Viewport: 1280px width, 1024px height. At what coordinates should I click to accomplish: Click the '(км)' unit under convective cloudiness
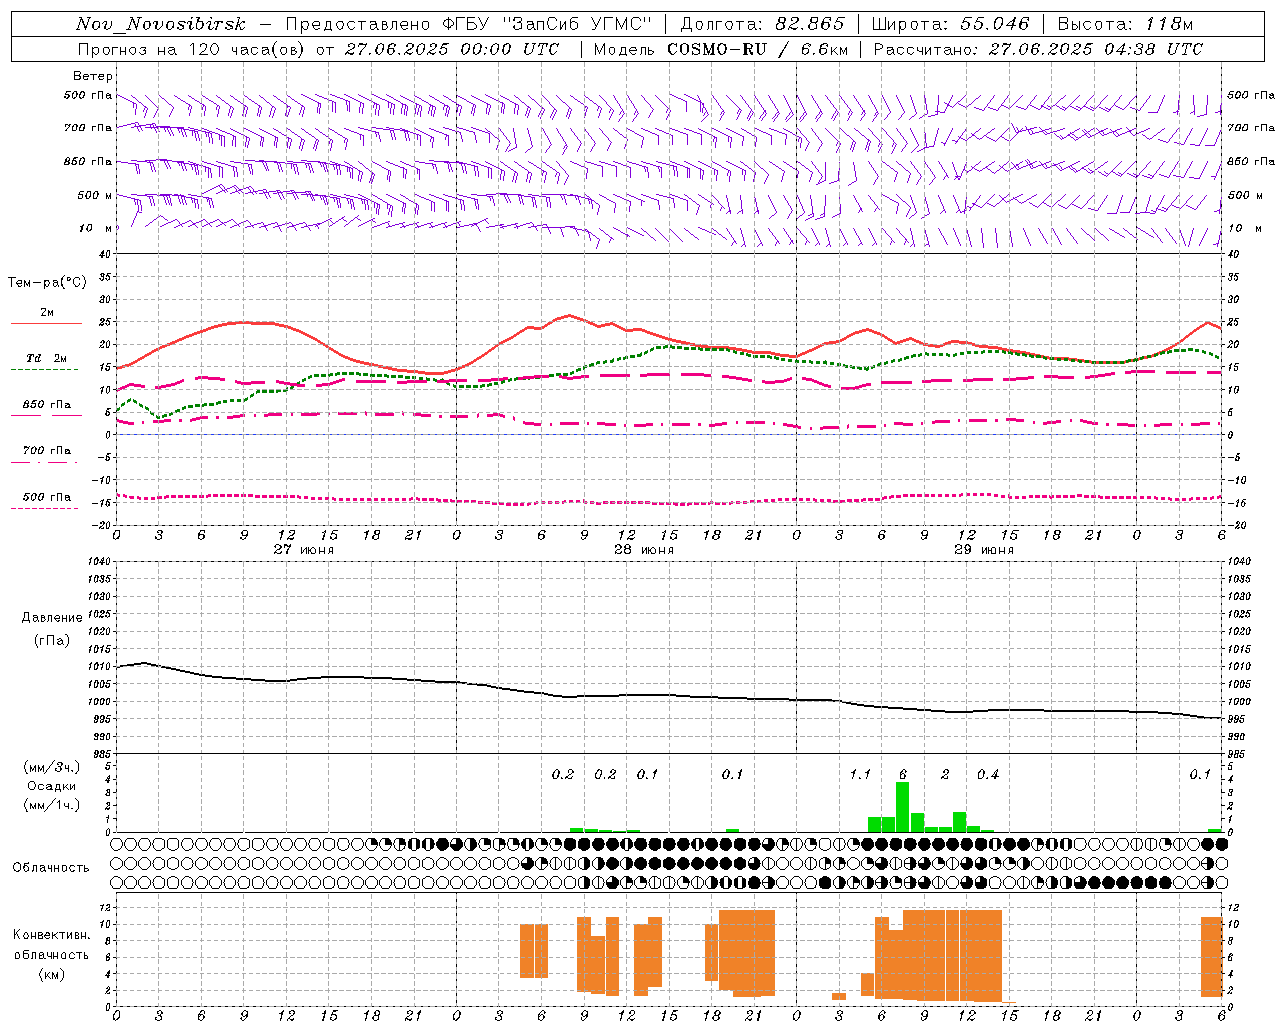pyautogui.click(x=52, y=973)
